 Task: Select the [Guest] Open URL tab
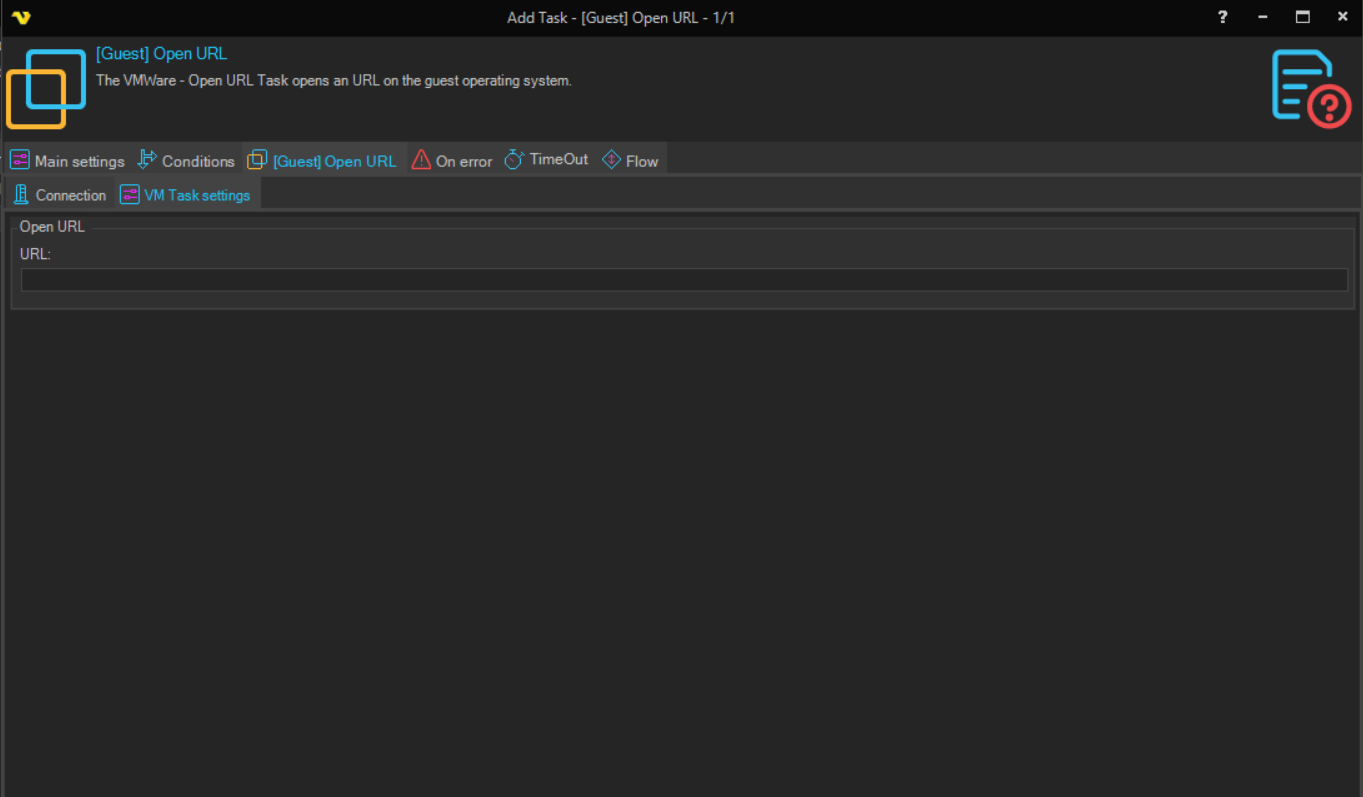click(x=322, y=161)
